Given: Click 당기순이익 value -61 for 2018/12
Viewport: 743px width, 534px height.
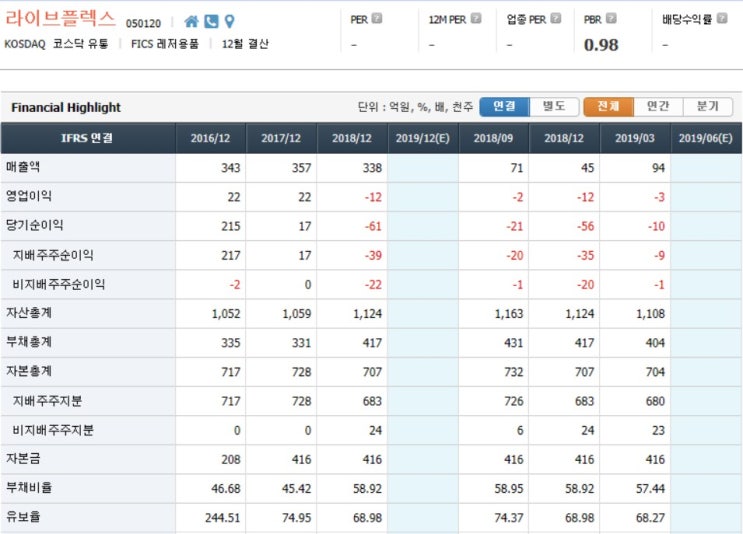Looking at the screenshot, I should [373, 226].
